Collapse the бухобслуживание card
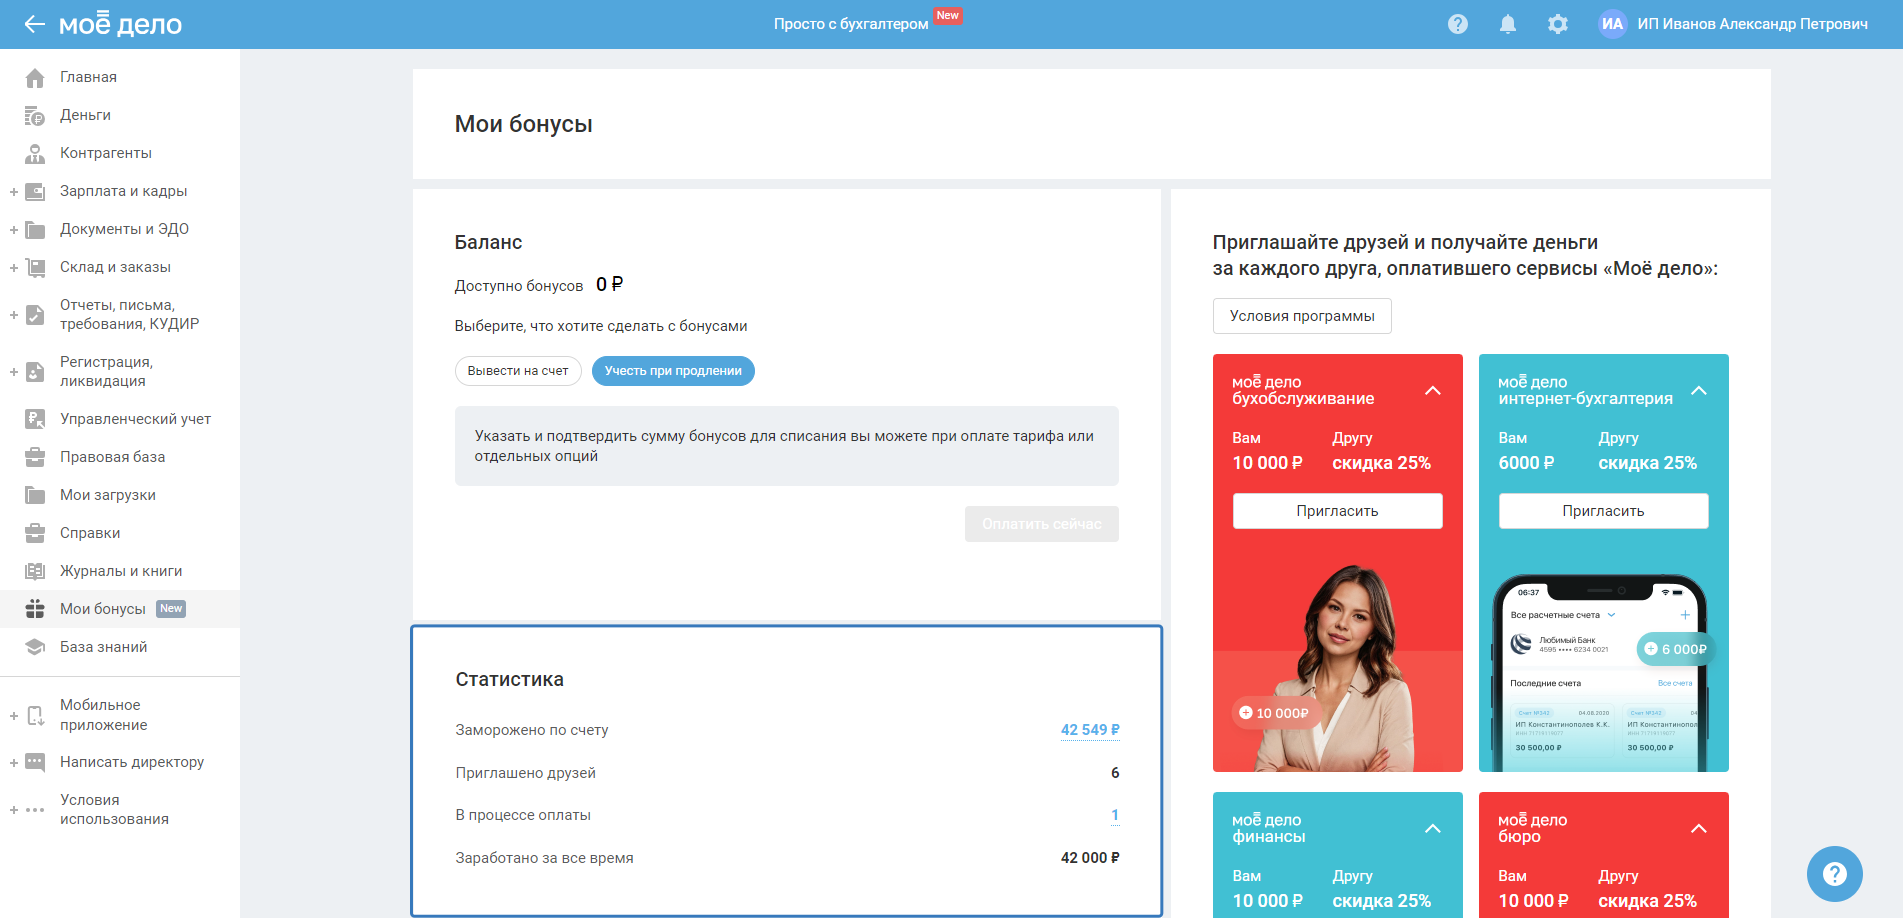 tap(1433, 391)
